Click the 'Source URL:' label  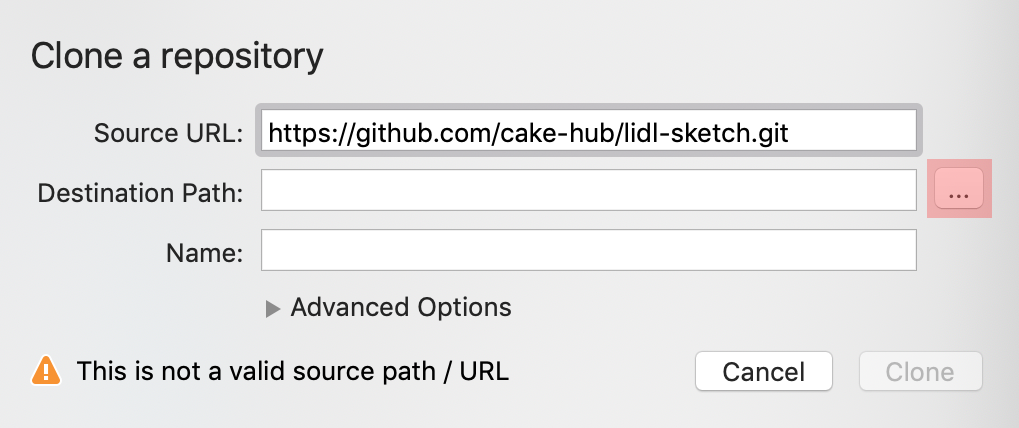point(168,133)
